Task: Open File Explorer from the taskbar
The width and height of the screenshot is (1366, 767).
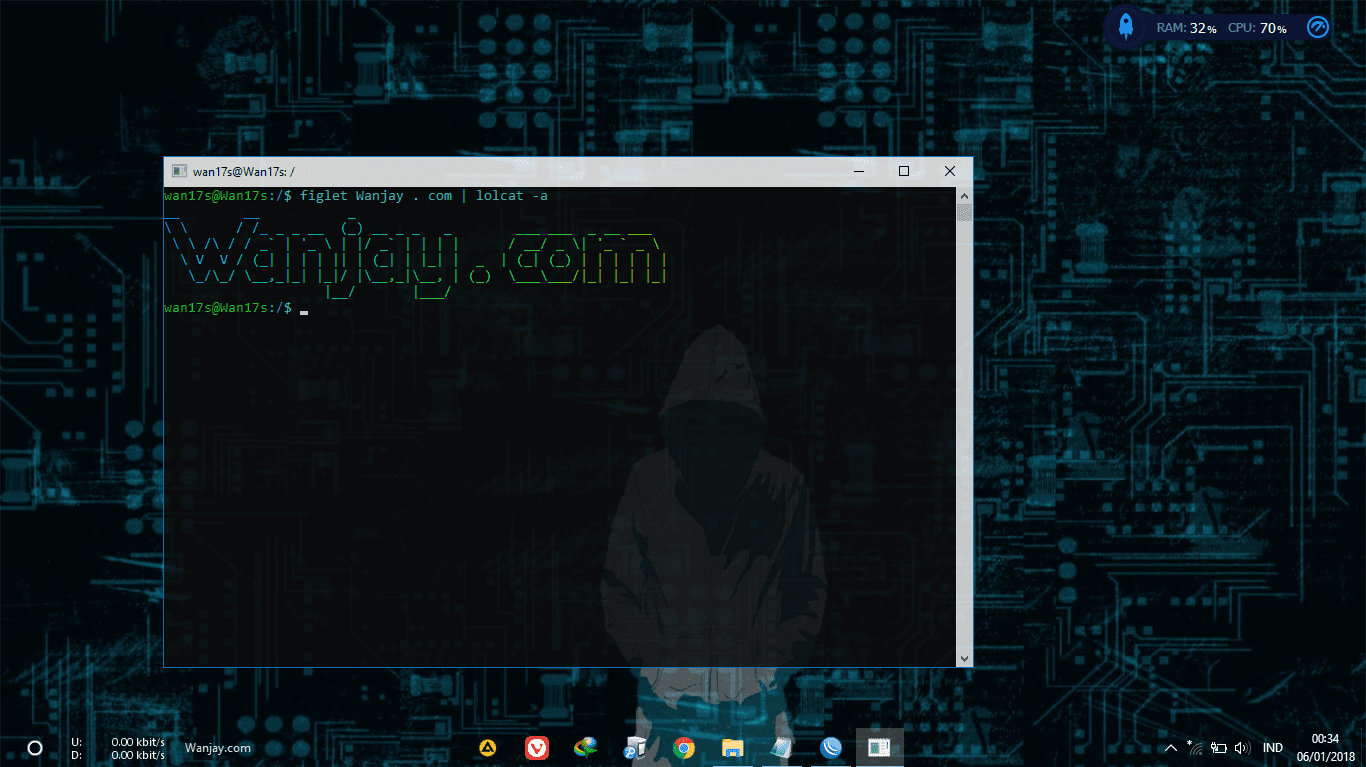Action: point(733,747)
